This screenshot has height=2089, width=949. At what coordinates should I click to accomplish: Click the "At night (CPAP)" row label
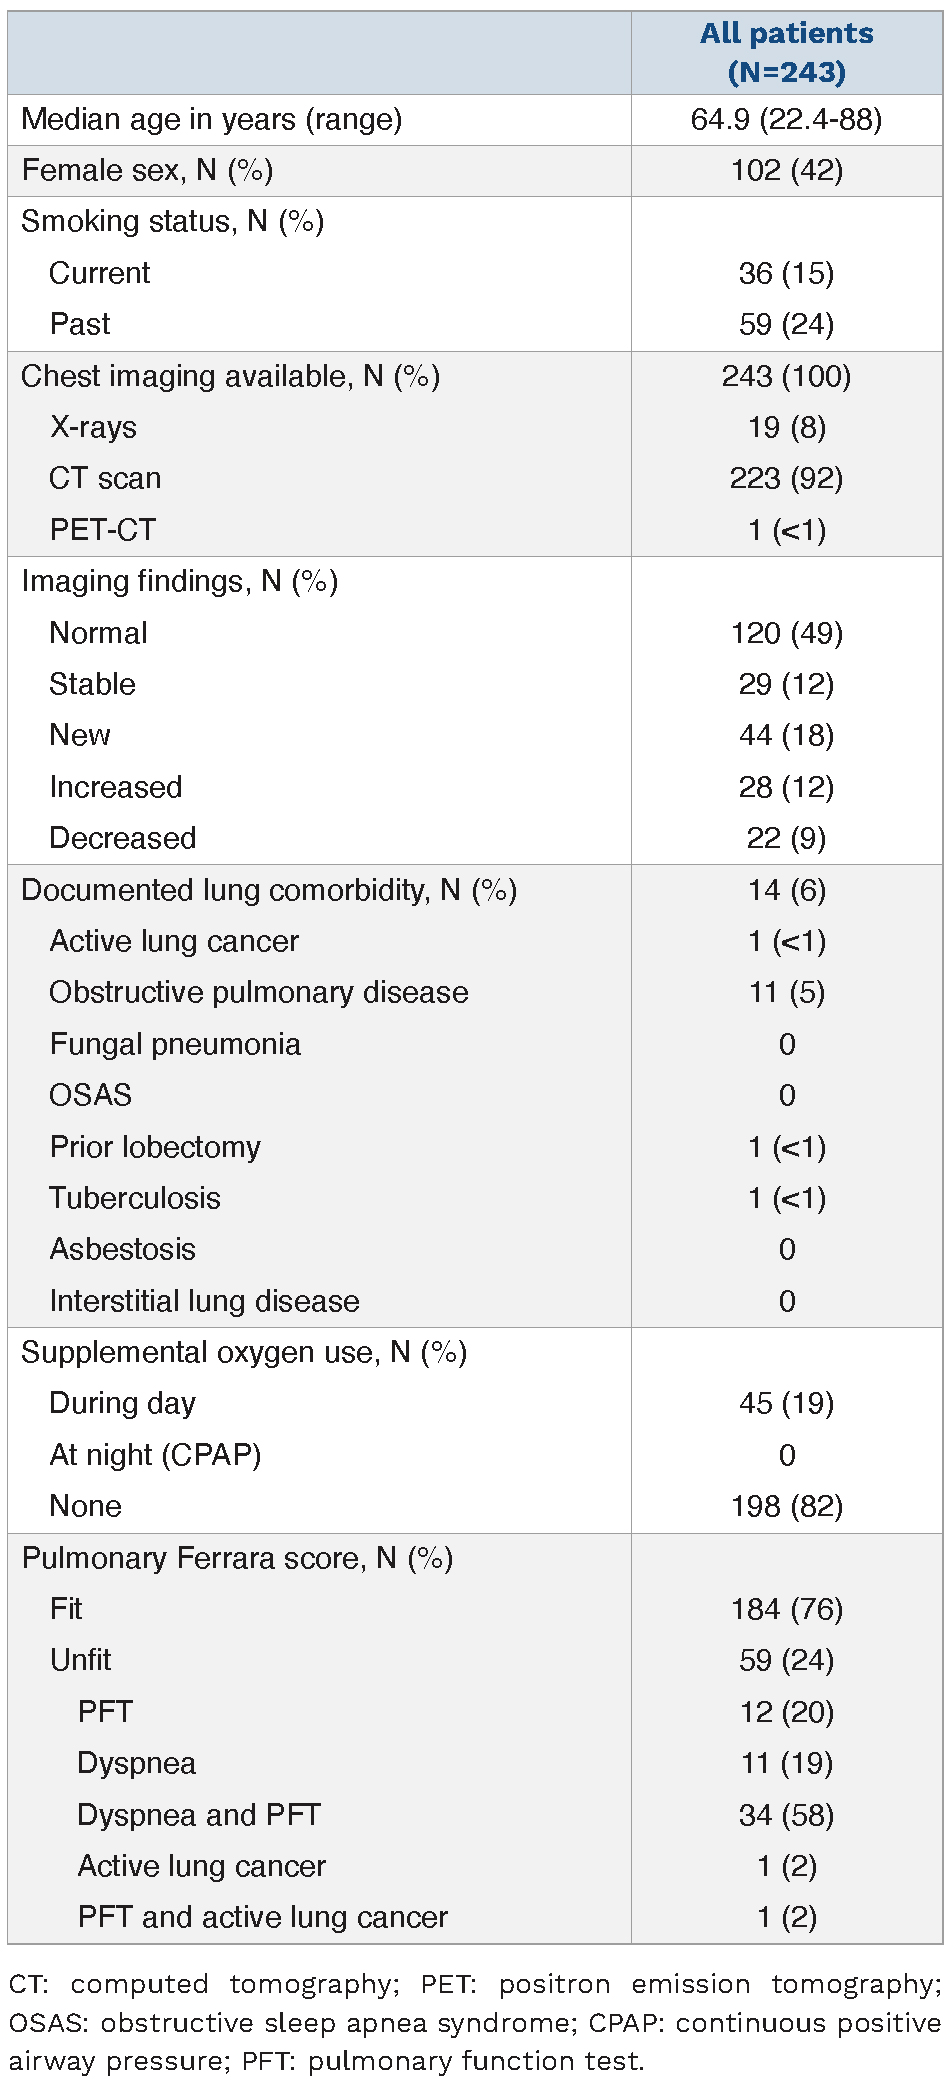coord(155,1455)
